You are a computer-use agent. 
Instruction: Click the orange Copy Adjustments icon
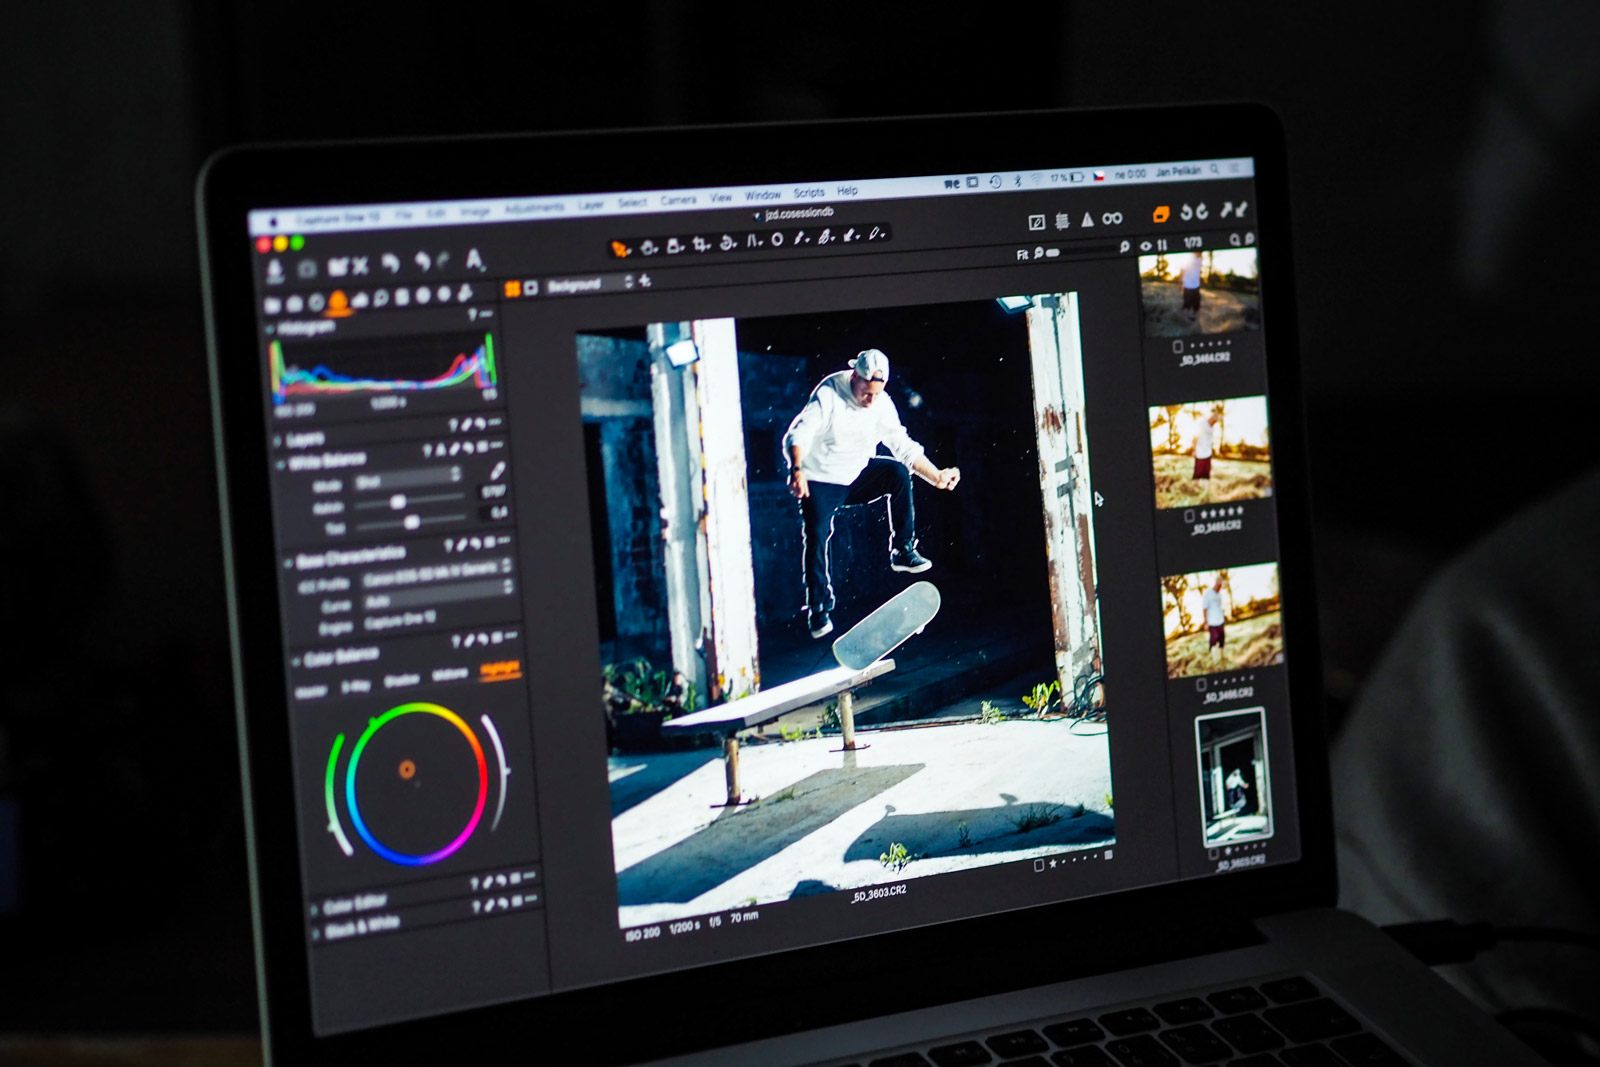1161,214
